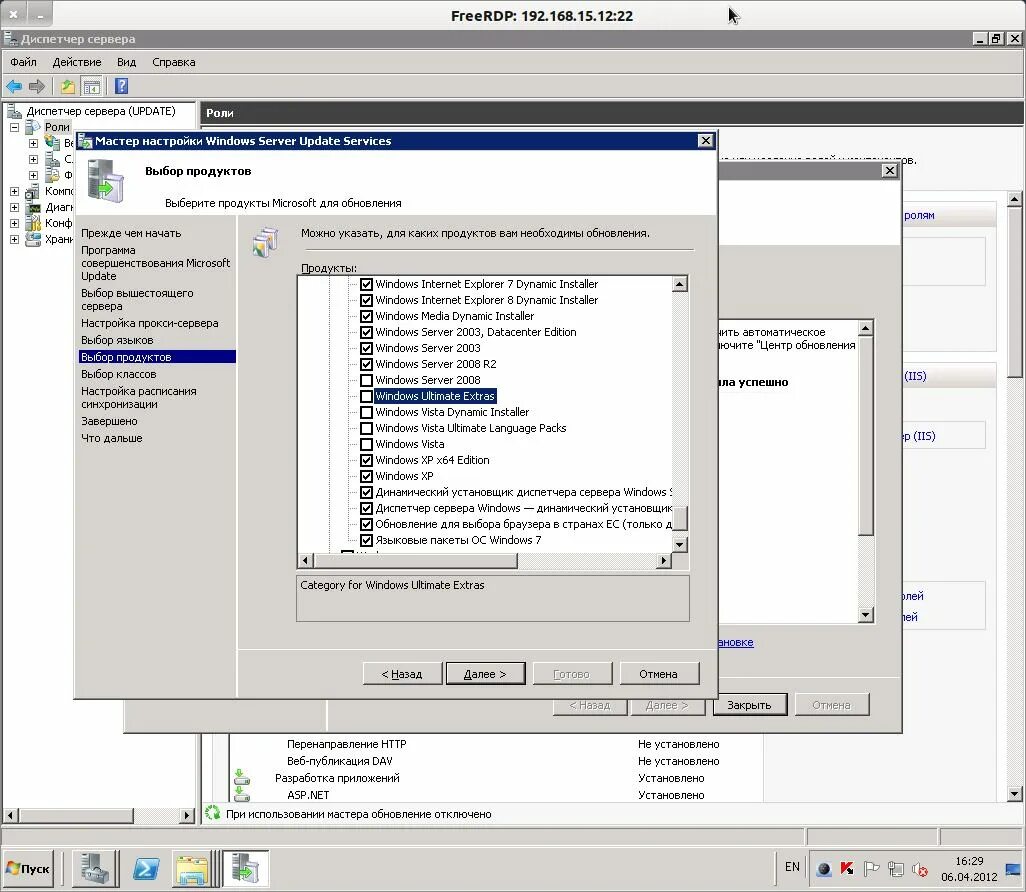Click the Далее > button in wizard

(x=485, y=673)
